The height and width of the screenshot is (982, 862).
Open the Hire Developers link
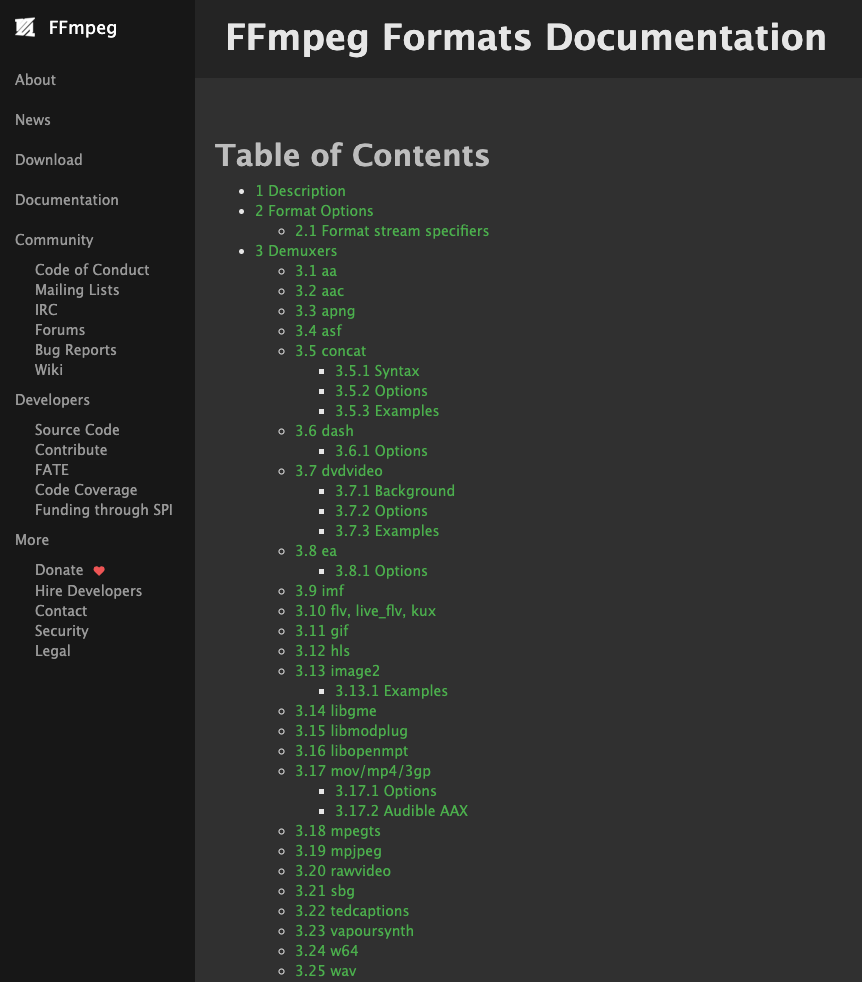click(88, 591)
